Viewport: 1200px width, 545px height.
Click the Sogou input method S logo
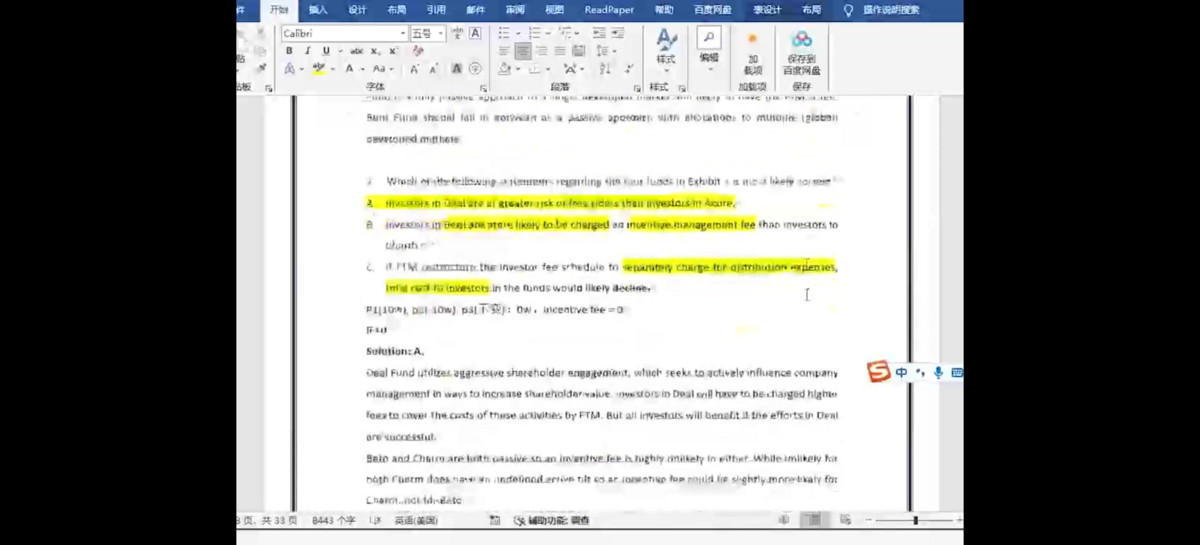878,372
